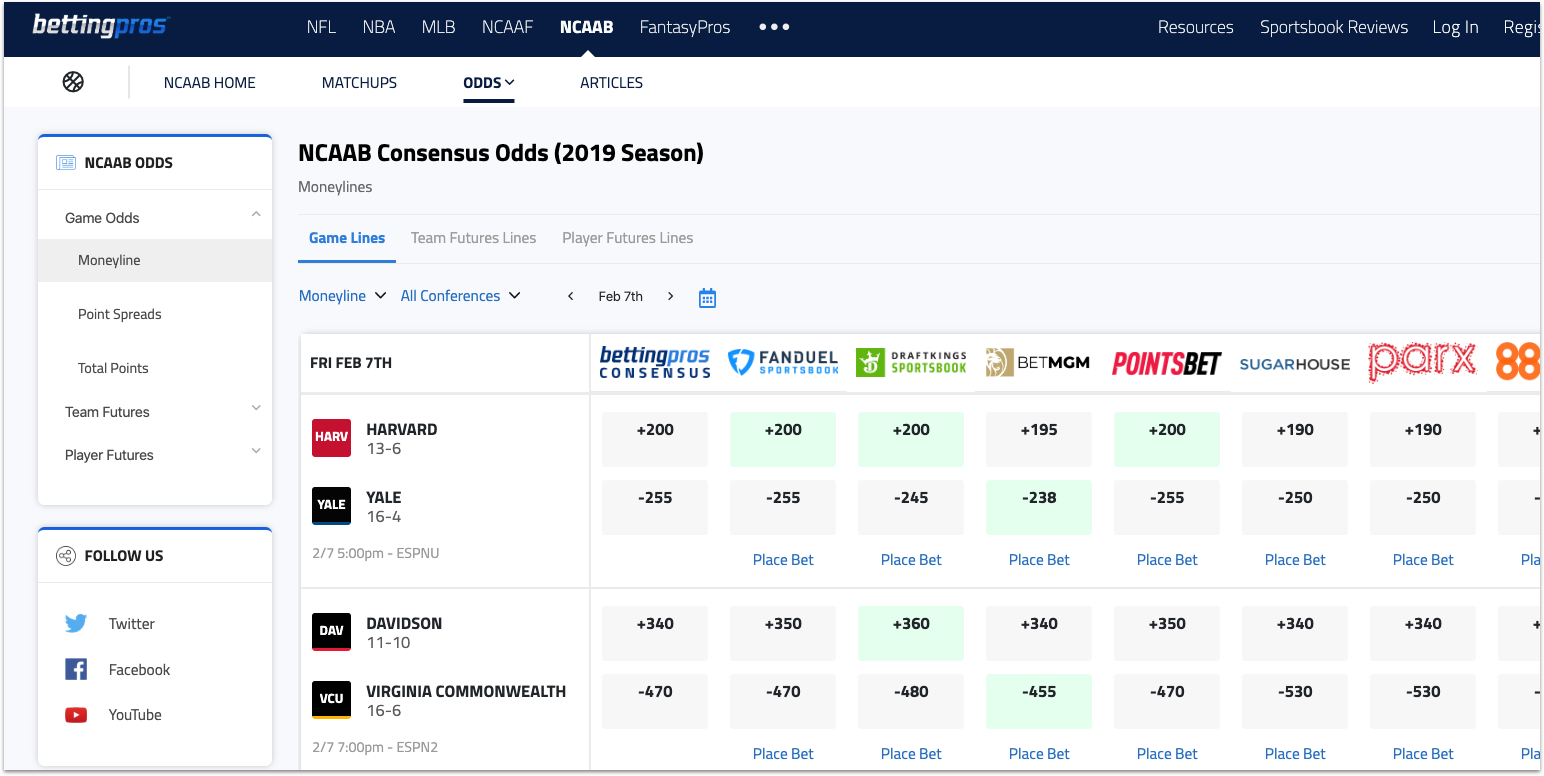Select BetMGM -455 odds for VCU
The image size is (1544, 776).
click(x=1039, y=701)
